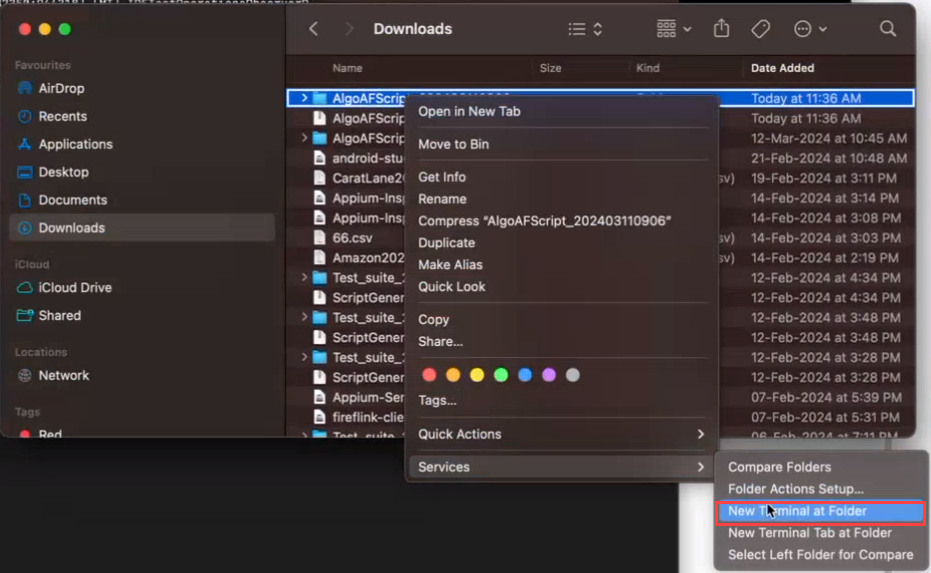This screenshot has height=573, width=931.
Task: Apply the blue tag color
Action: click(x=525, y=375)
